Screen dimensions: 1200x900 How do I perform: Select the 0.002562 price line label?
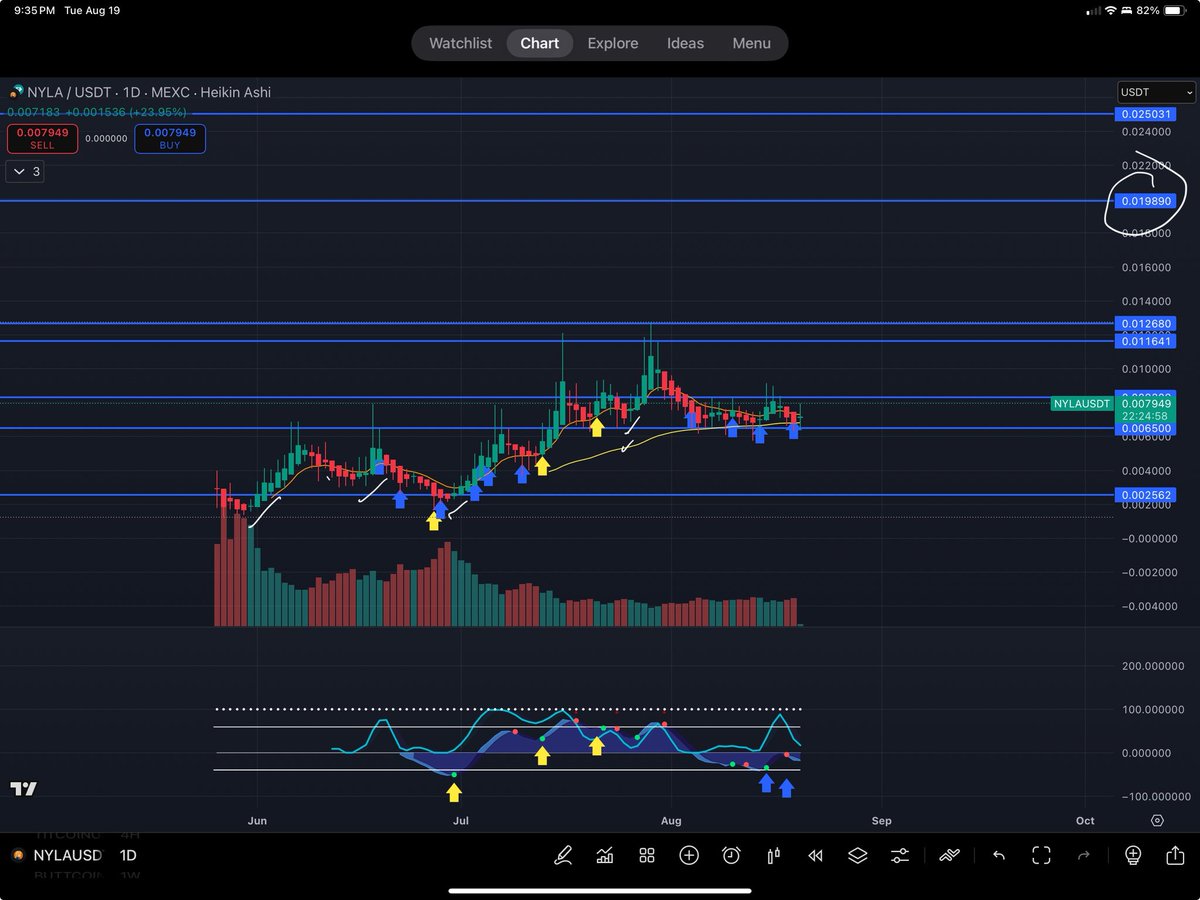pos(1146,495)
